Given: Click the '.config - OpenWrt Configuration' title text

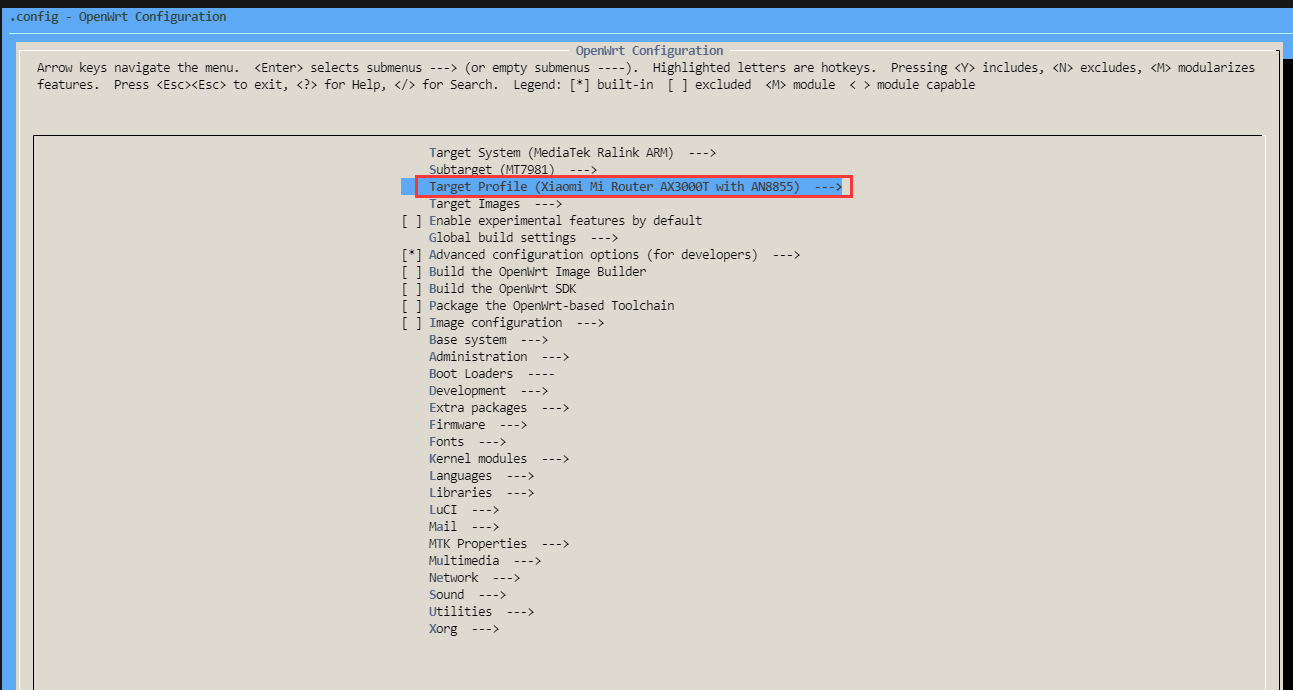Looking at the screenshot, I should [118, 17].
